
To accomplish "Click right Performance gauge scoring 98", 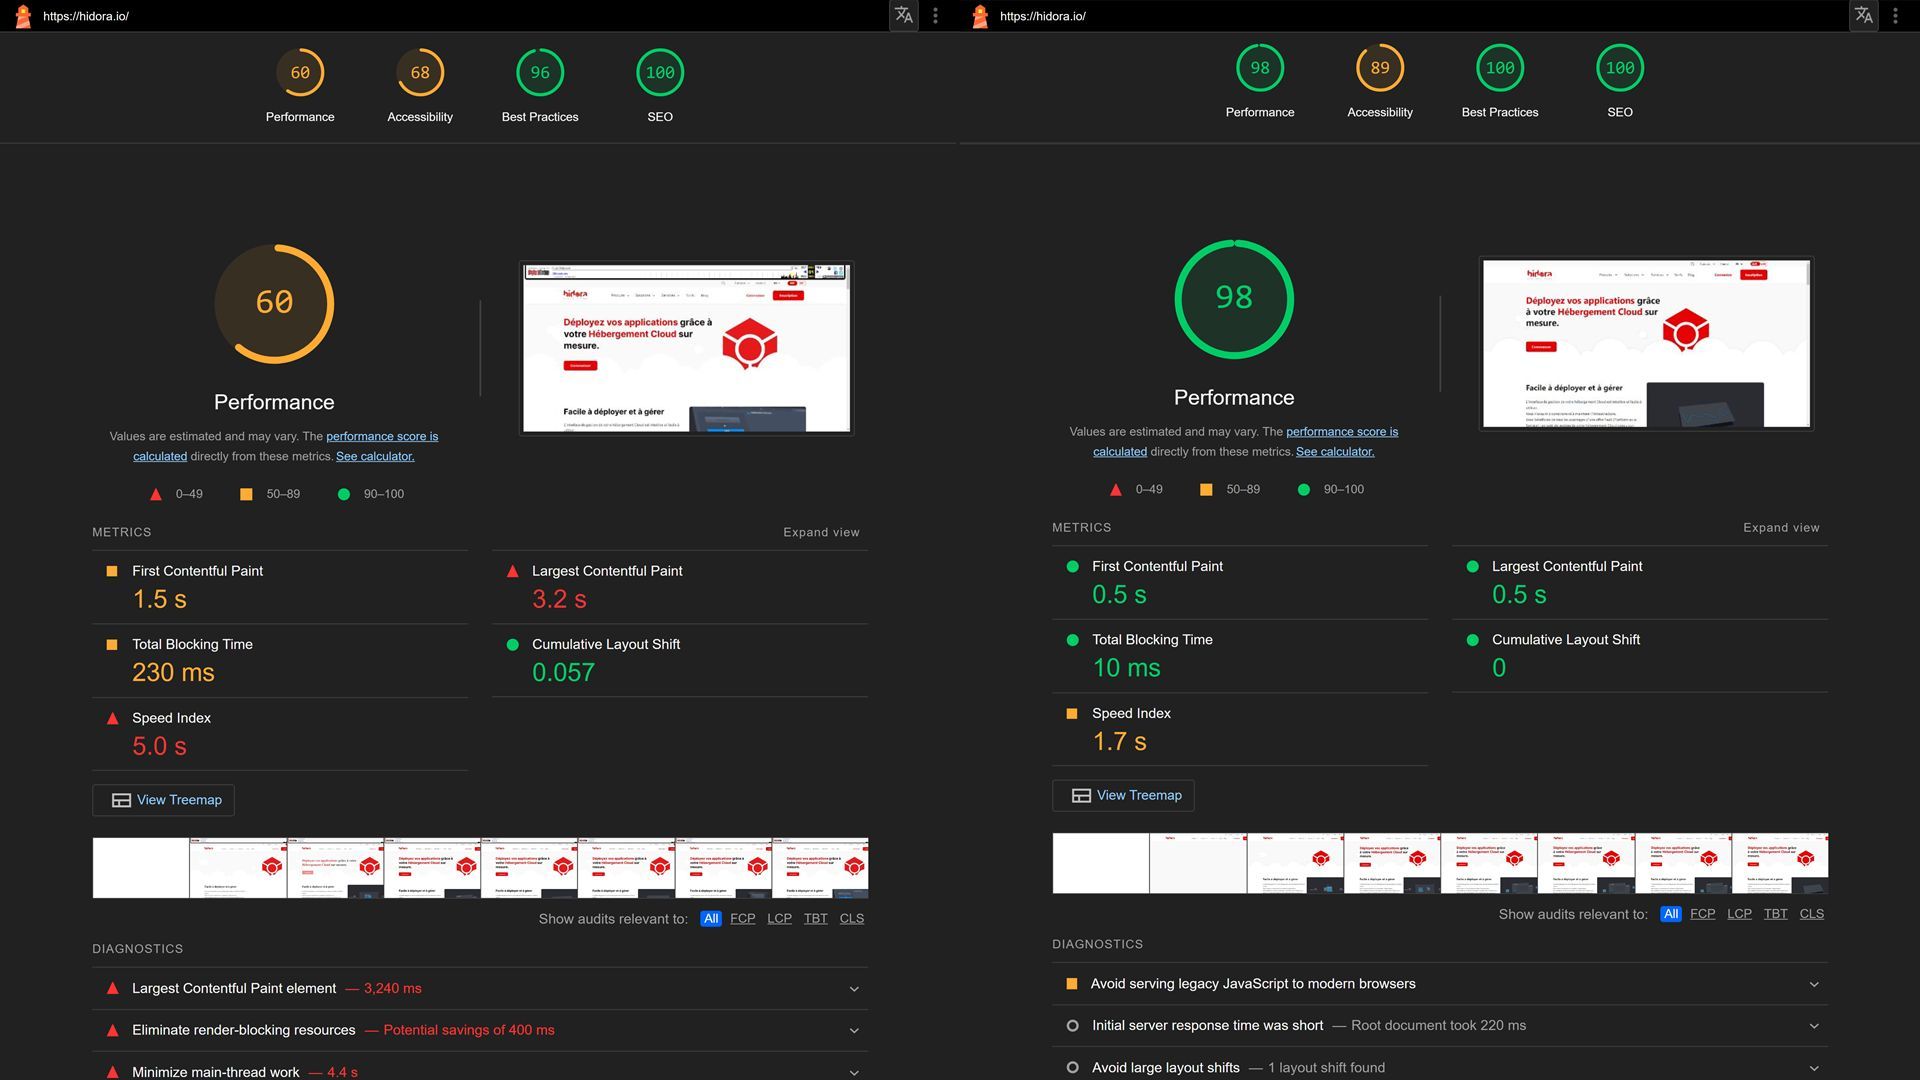I will click(1260, 69).
